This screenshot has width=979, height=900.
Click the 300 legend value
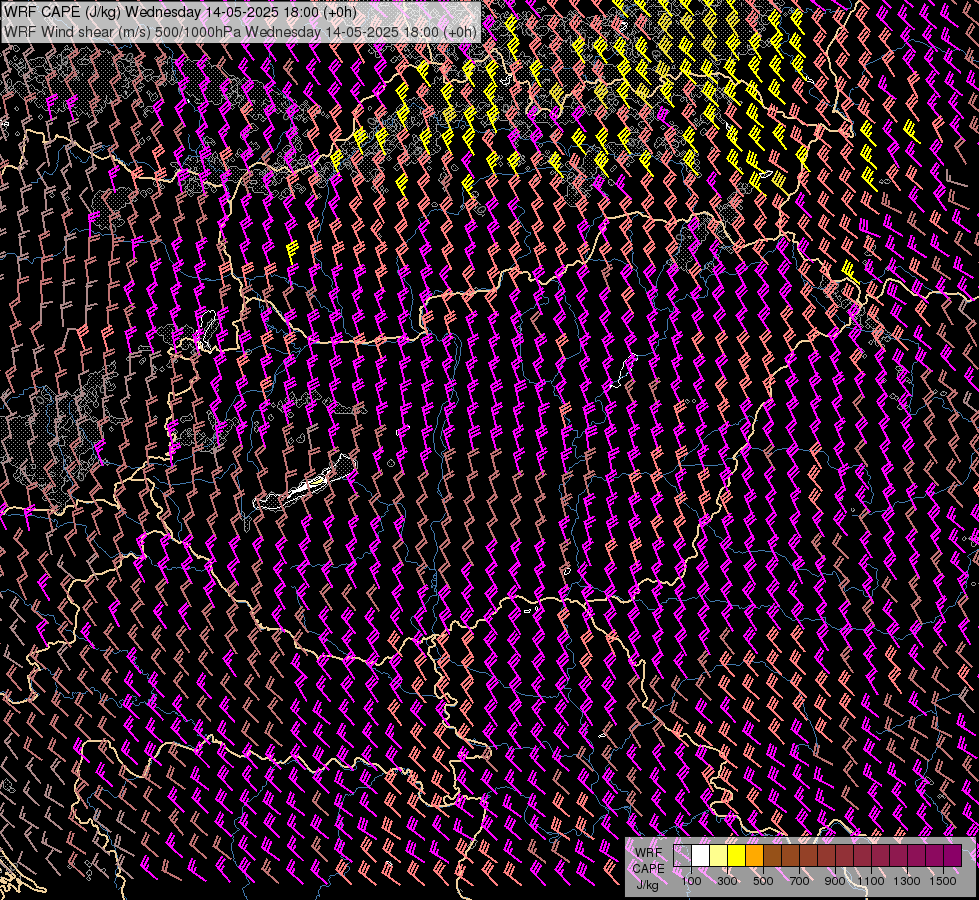coord(727,881)
